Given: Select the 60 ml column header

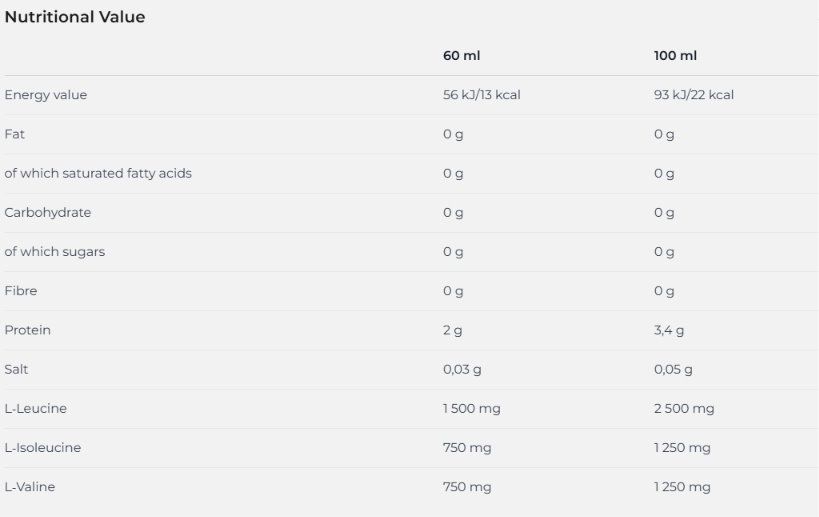Looking at the screenshot, I should [x=461, y=55].
